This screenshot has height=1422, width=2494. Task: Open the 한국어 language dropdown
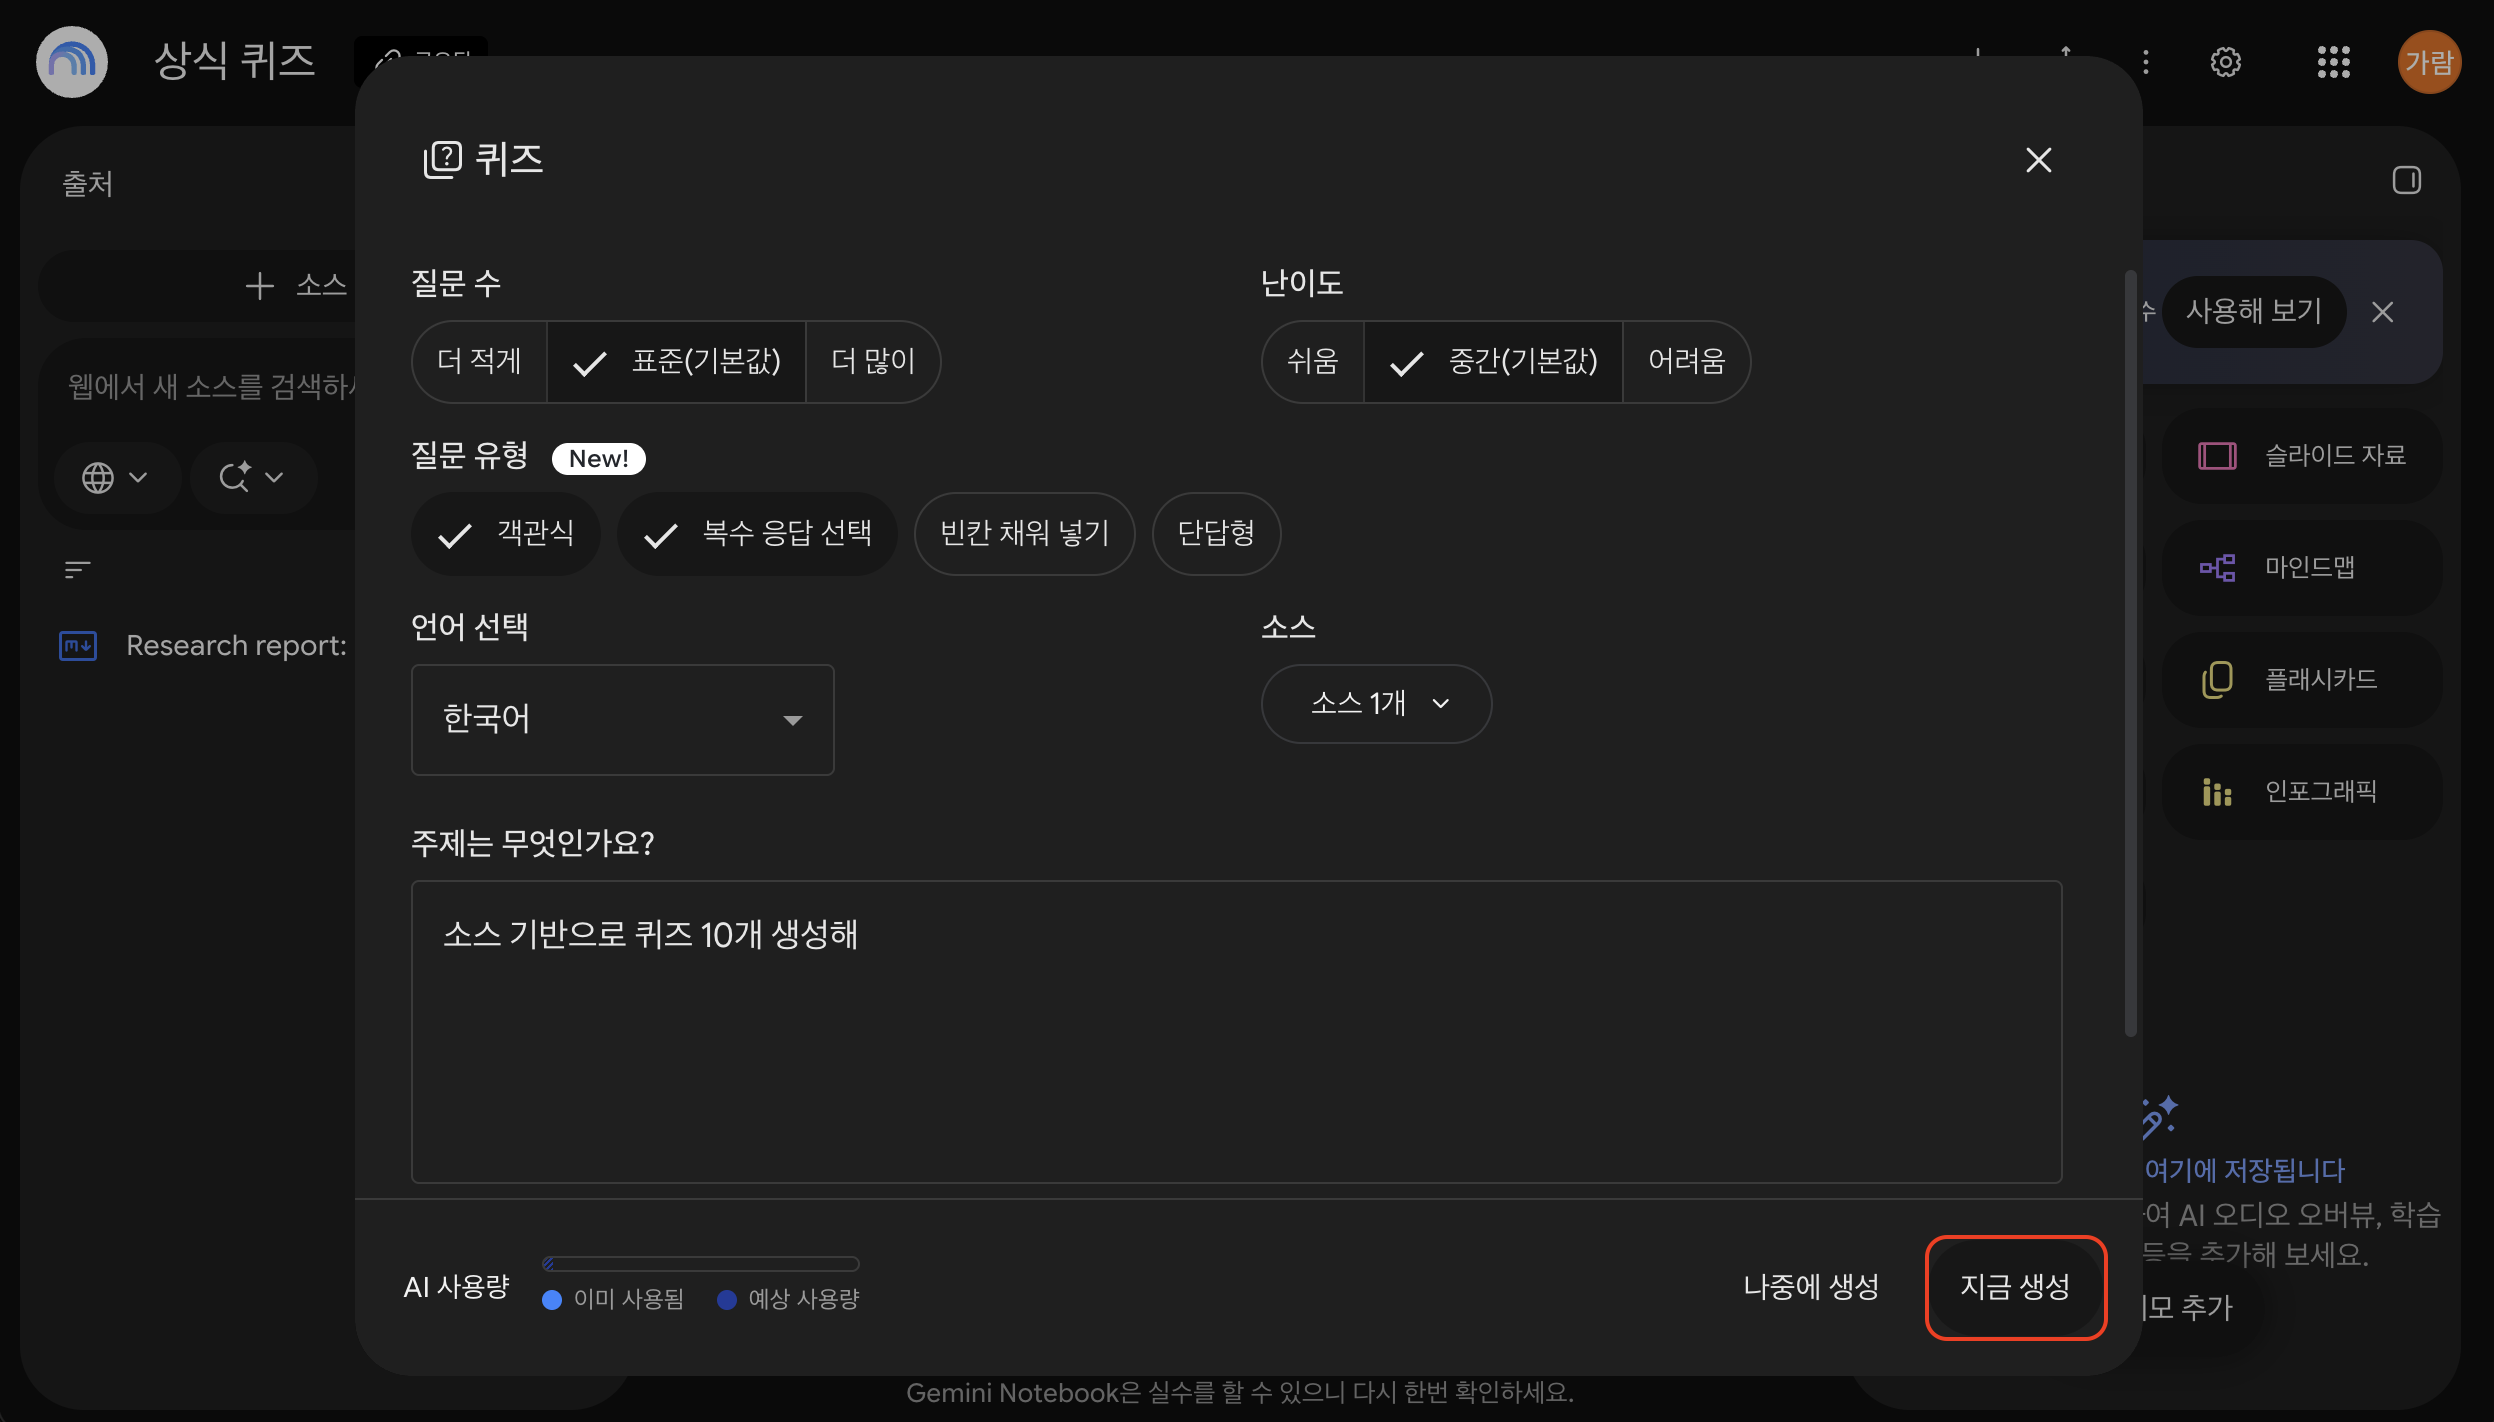point(622,720)
